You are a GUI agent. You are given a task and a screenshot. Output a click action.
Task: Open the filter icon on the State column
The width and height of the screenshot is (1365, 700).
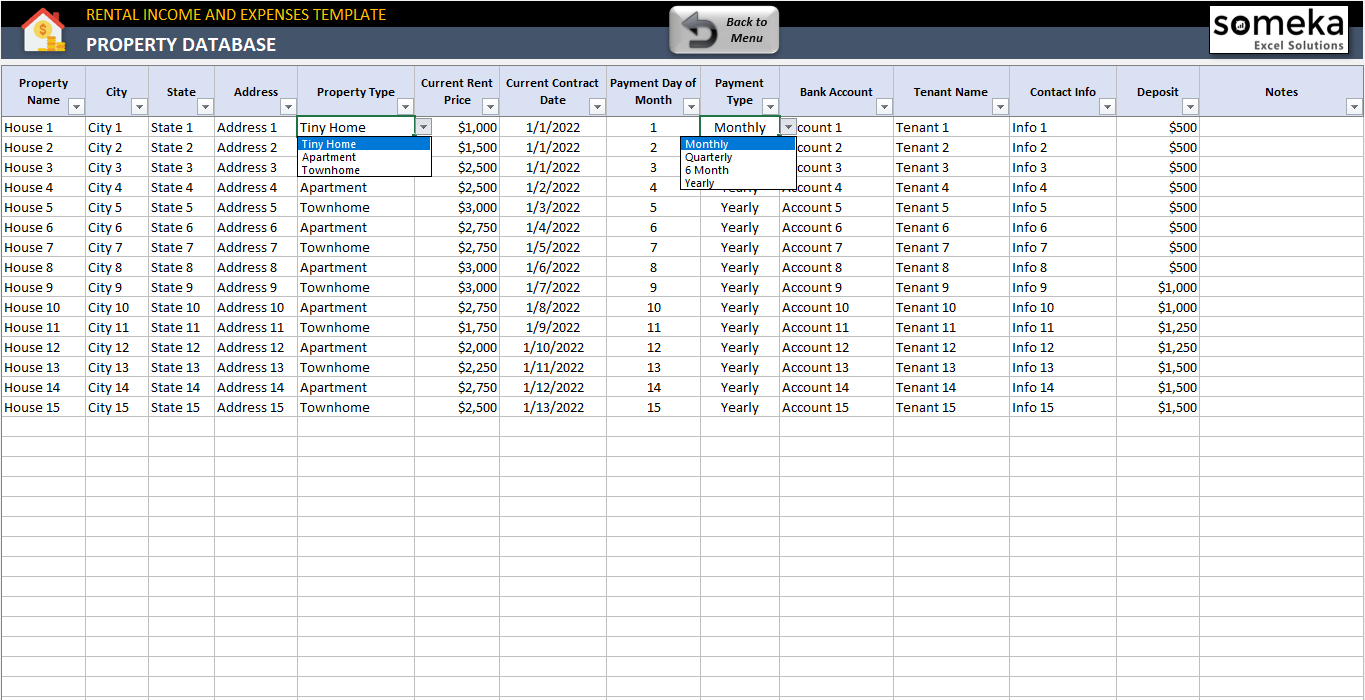click(x=206, y=107)
